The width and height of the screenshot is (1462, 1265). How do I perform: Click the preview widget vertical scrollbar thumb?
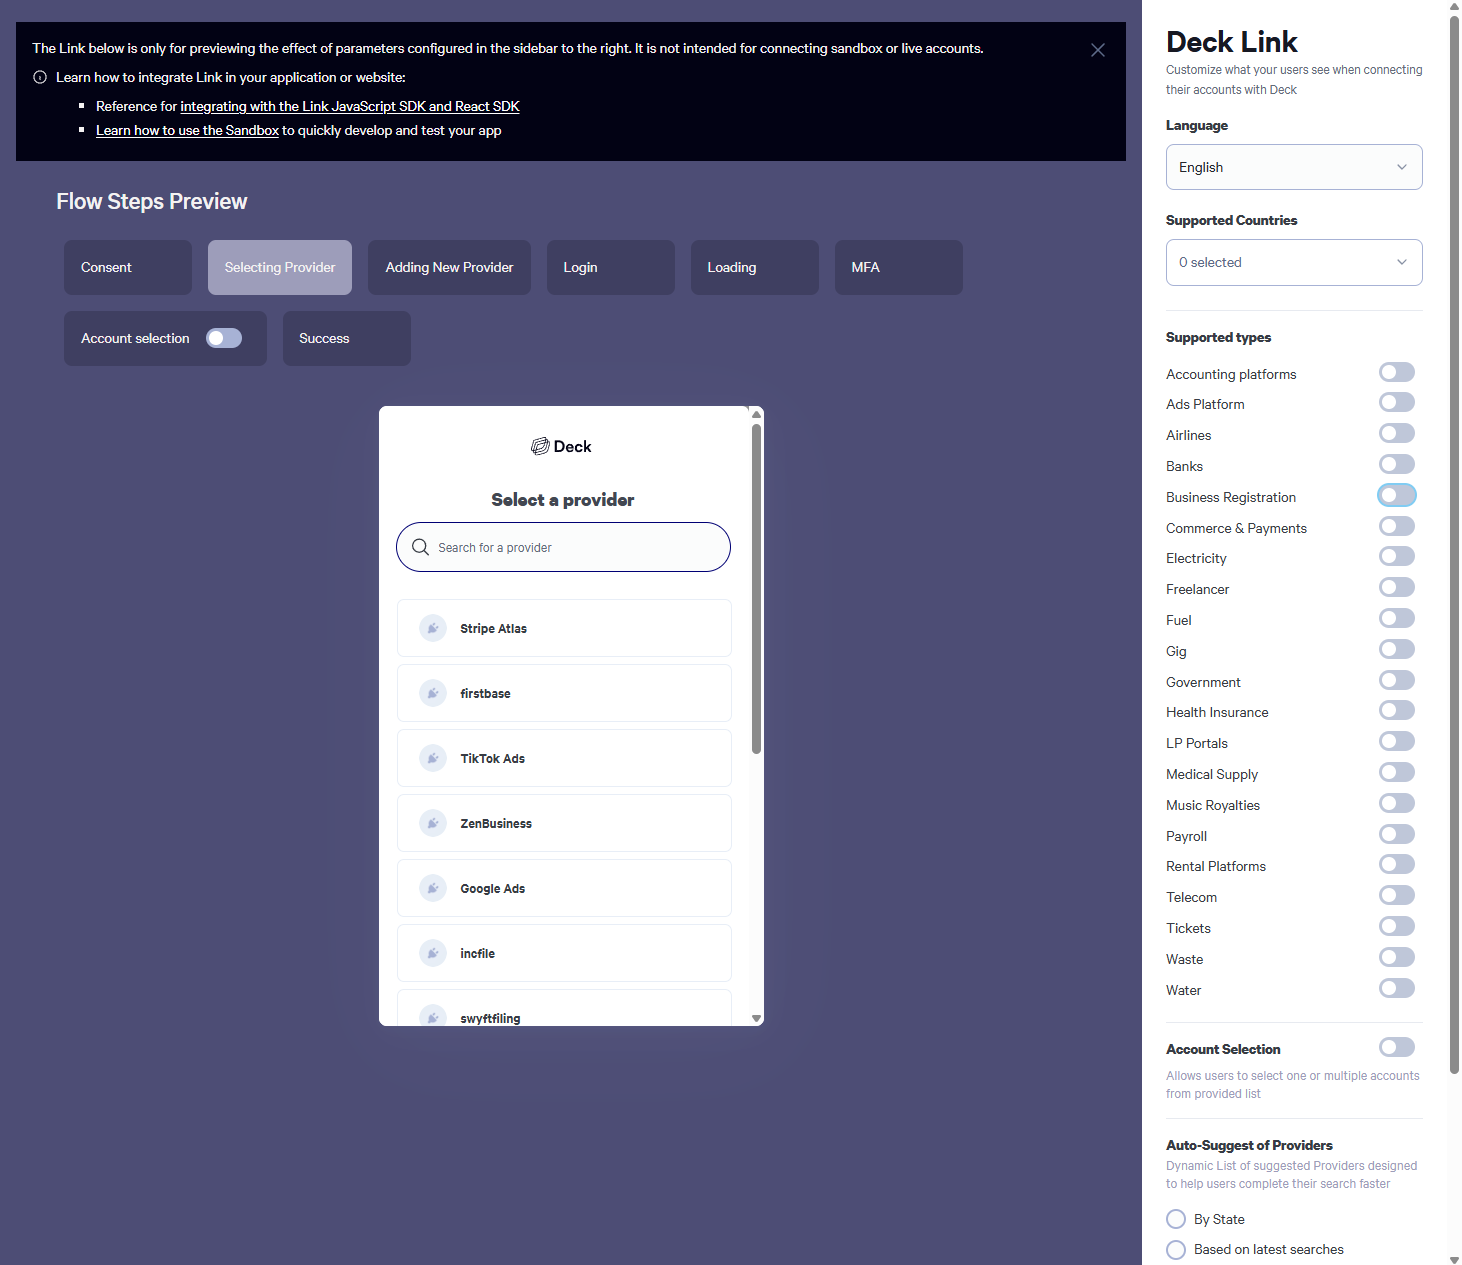[757, 589]
